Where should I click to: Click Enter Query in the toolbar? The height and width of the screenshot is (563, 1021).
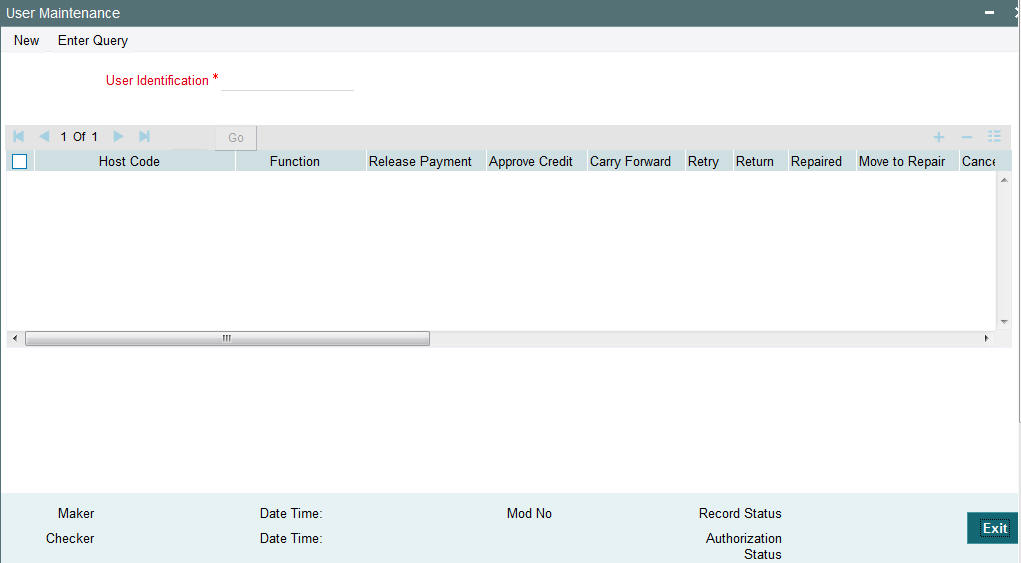pyautogui.click(x=92, y=40)
